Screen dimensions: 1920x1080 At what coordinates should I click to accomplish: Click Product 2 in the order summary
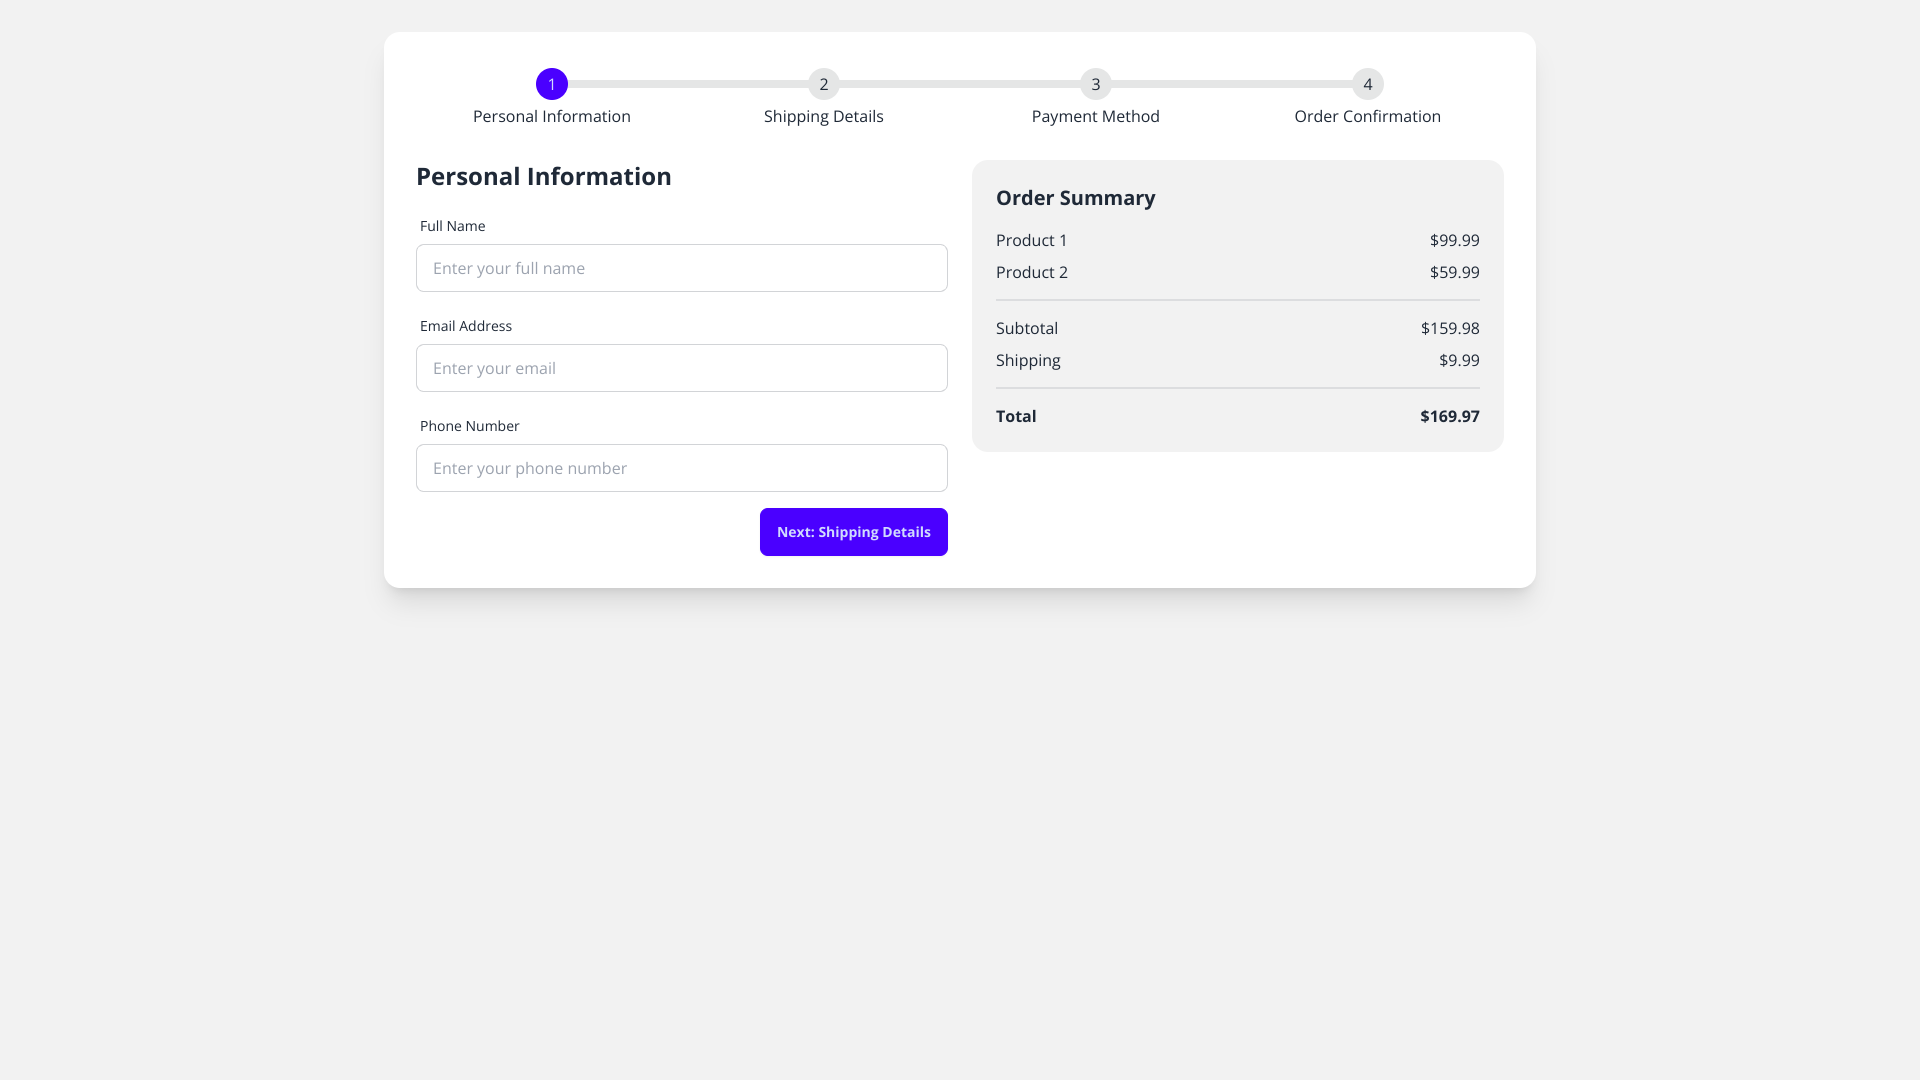[1032, 272]
